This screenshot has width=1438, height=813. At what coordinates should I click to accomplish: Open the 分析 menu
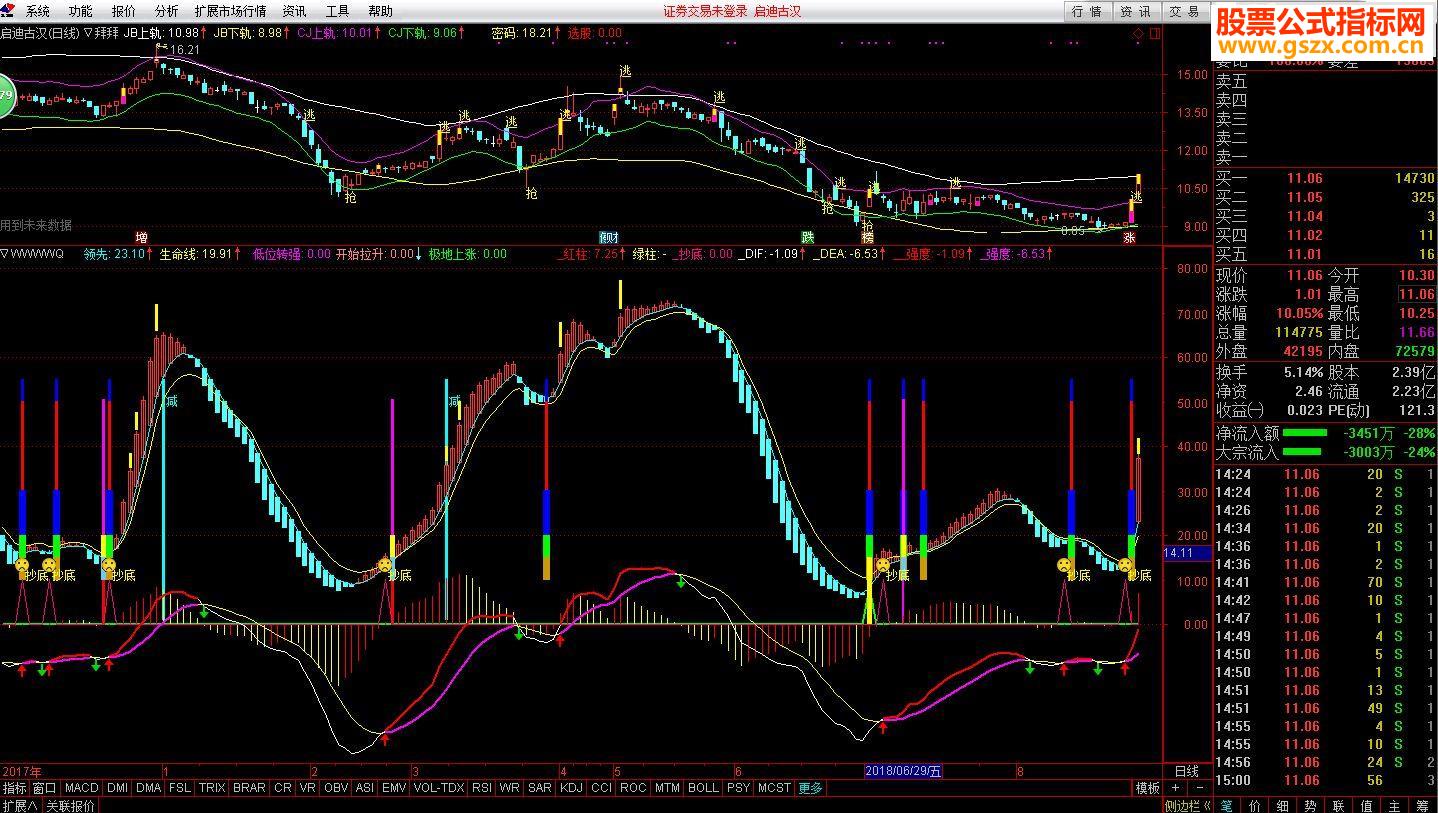[166, 11]
